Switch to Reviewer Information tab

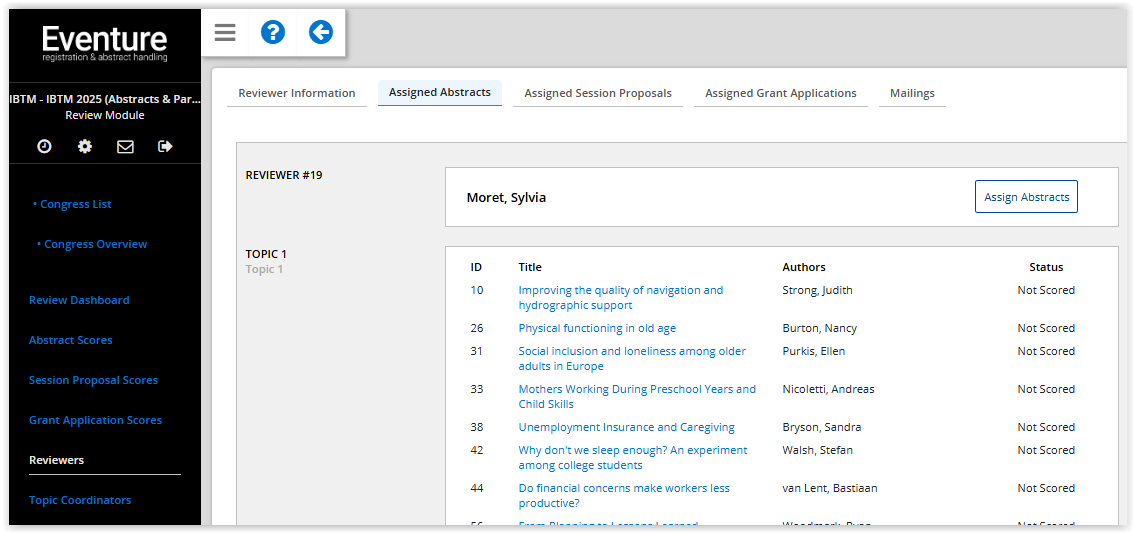coord(297,93)
